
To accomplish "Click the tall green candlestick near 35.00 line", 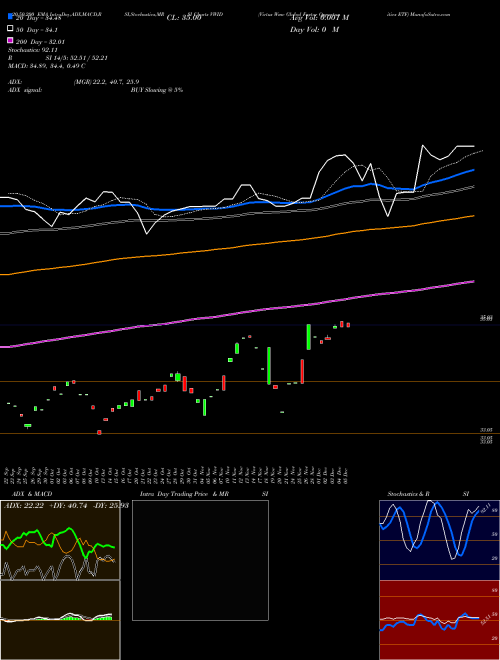I will (309, 337).
